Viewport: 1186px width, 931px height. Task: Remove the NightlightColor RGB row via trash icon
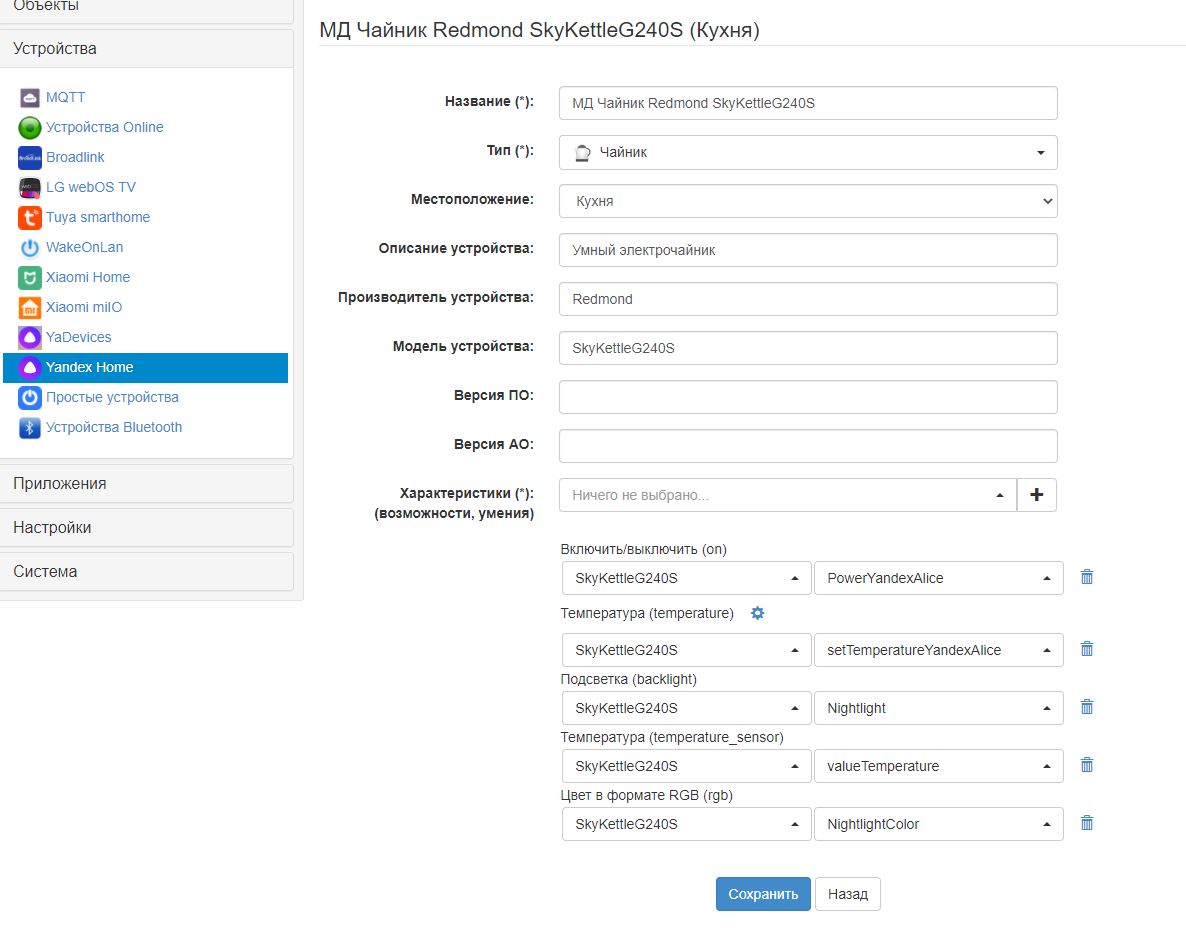(1087, 824)
